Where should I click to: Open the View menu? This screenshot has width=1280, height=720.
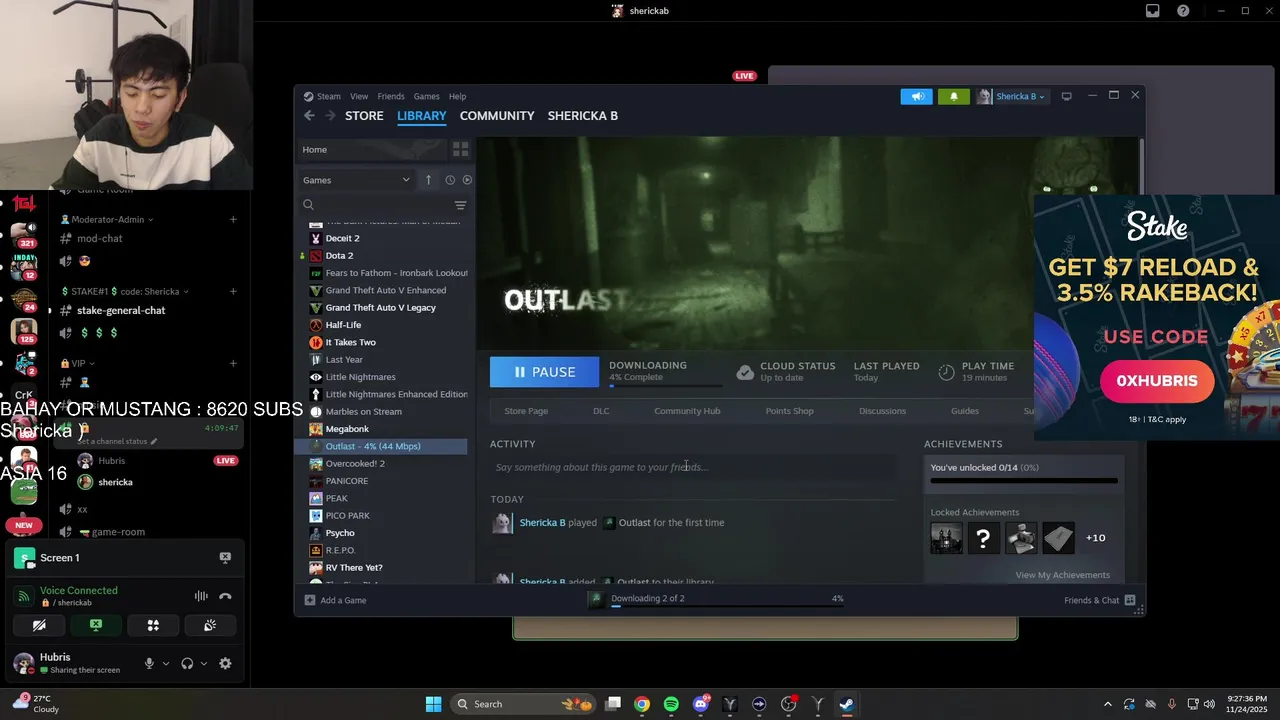(x=359, y=97)
